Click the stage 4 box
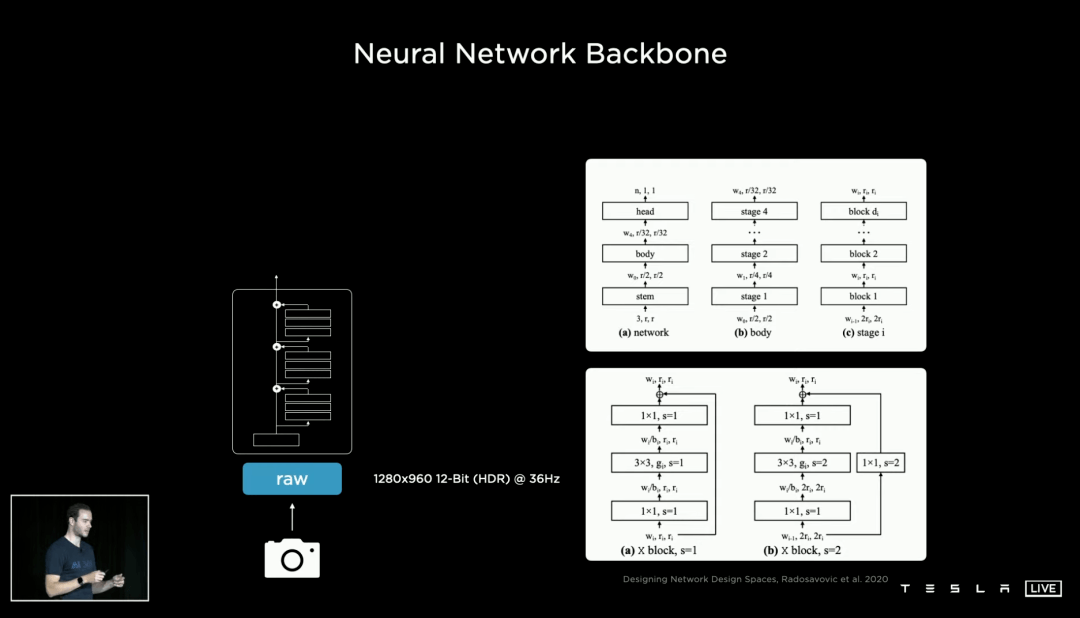This screenshot has width=1080, height=618. [754, 212]
